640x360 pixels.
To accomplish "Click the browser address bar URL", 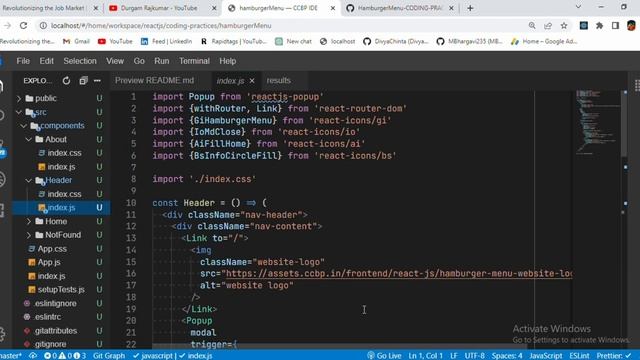I will (161, 25).
